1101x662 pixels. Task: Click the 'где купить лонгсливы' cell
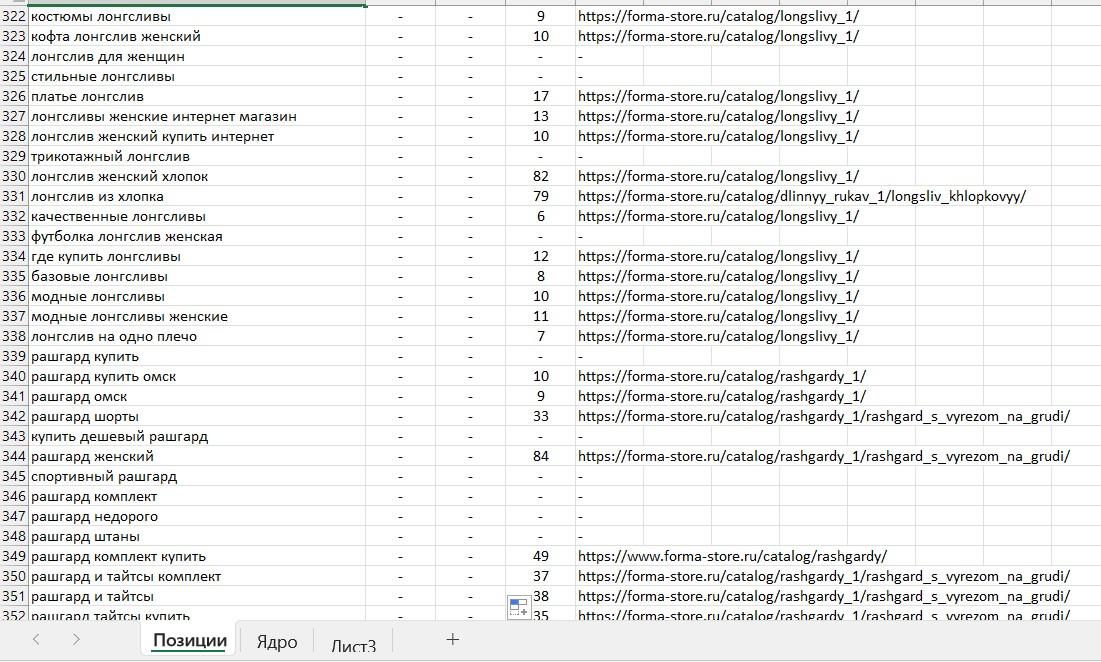point(197,256)
